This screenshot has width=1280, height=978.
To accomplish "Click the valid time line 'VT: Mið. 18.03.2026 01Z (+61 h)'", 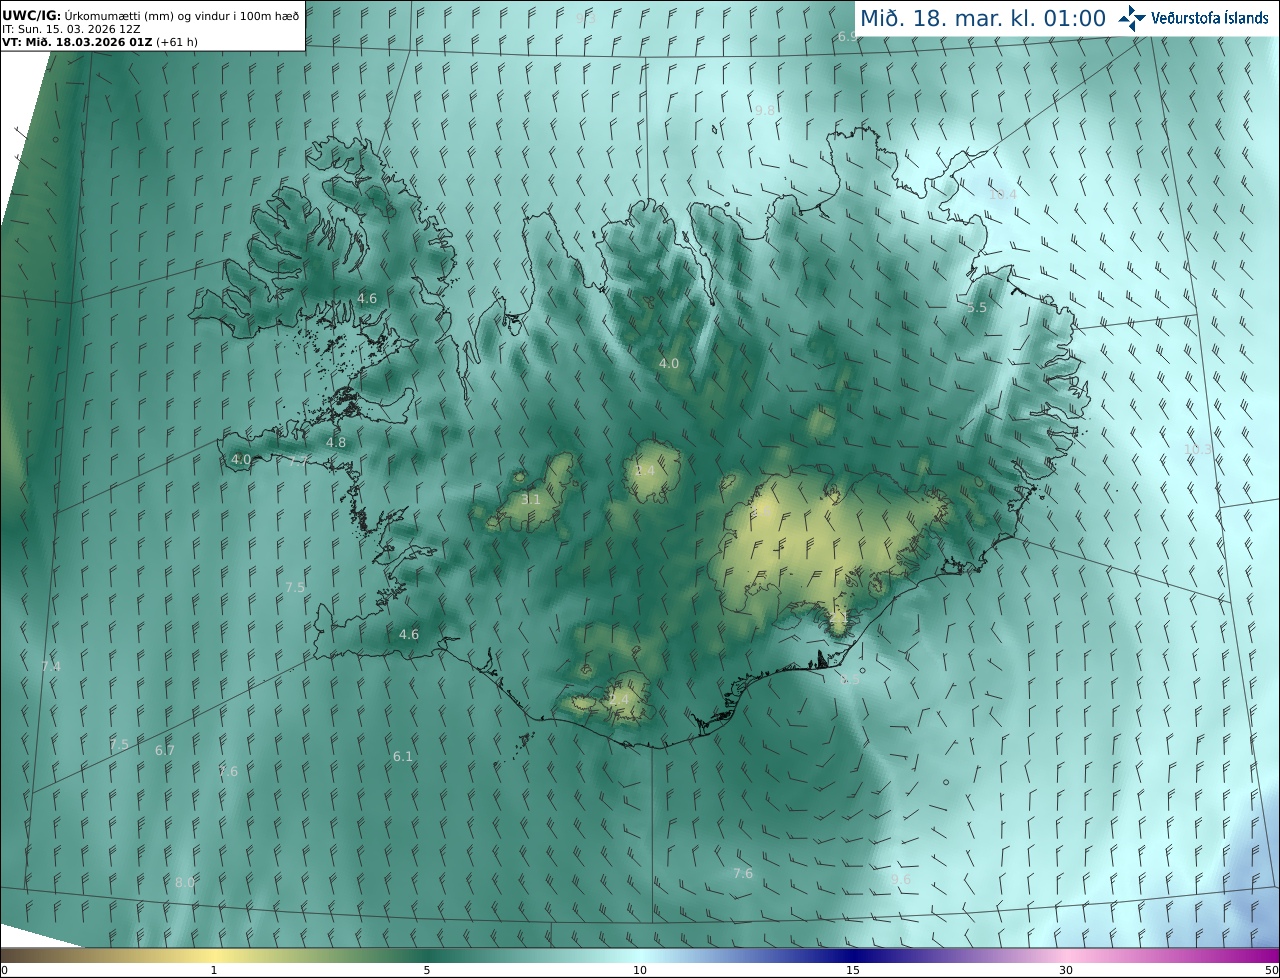I will coord(99,42).
